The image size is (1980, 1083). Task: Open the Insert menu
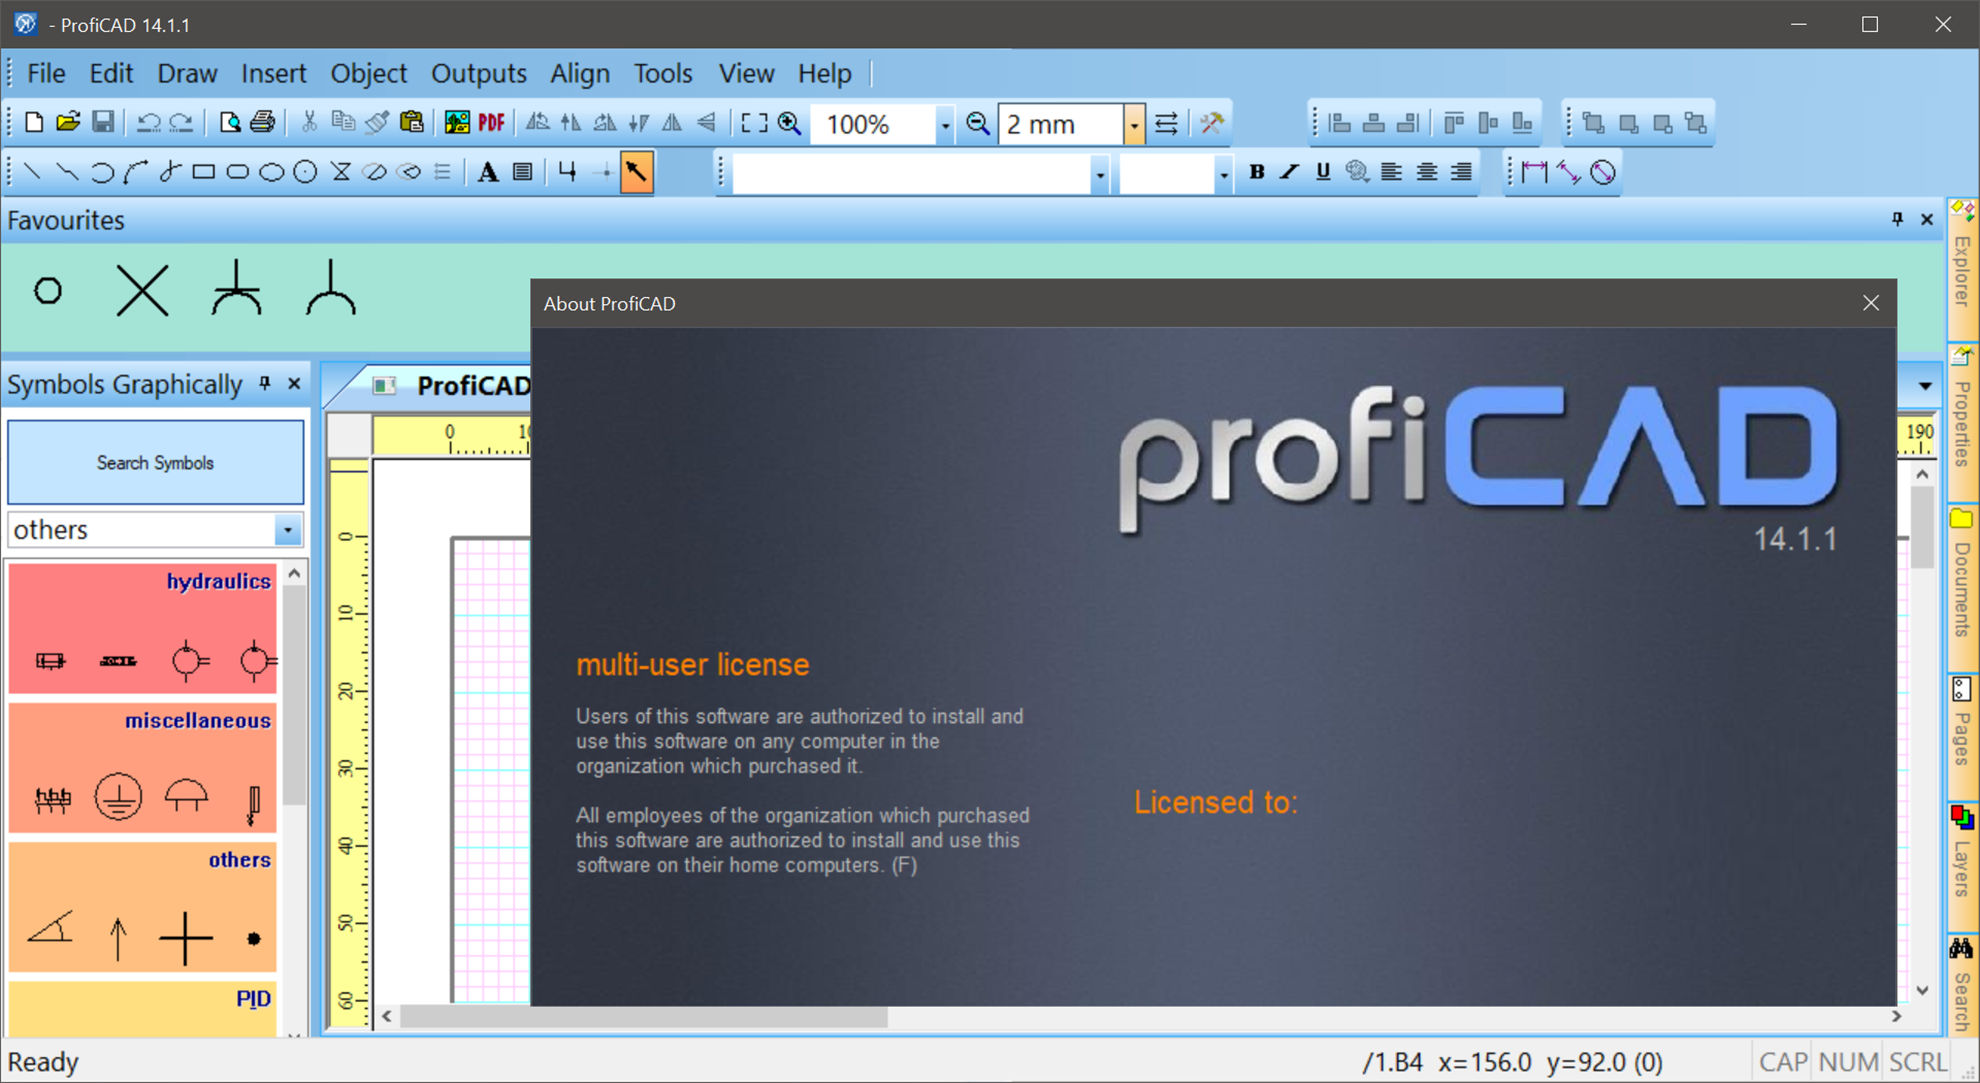click(273, 74)
